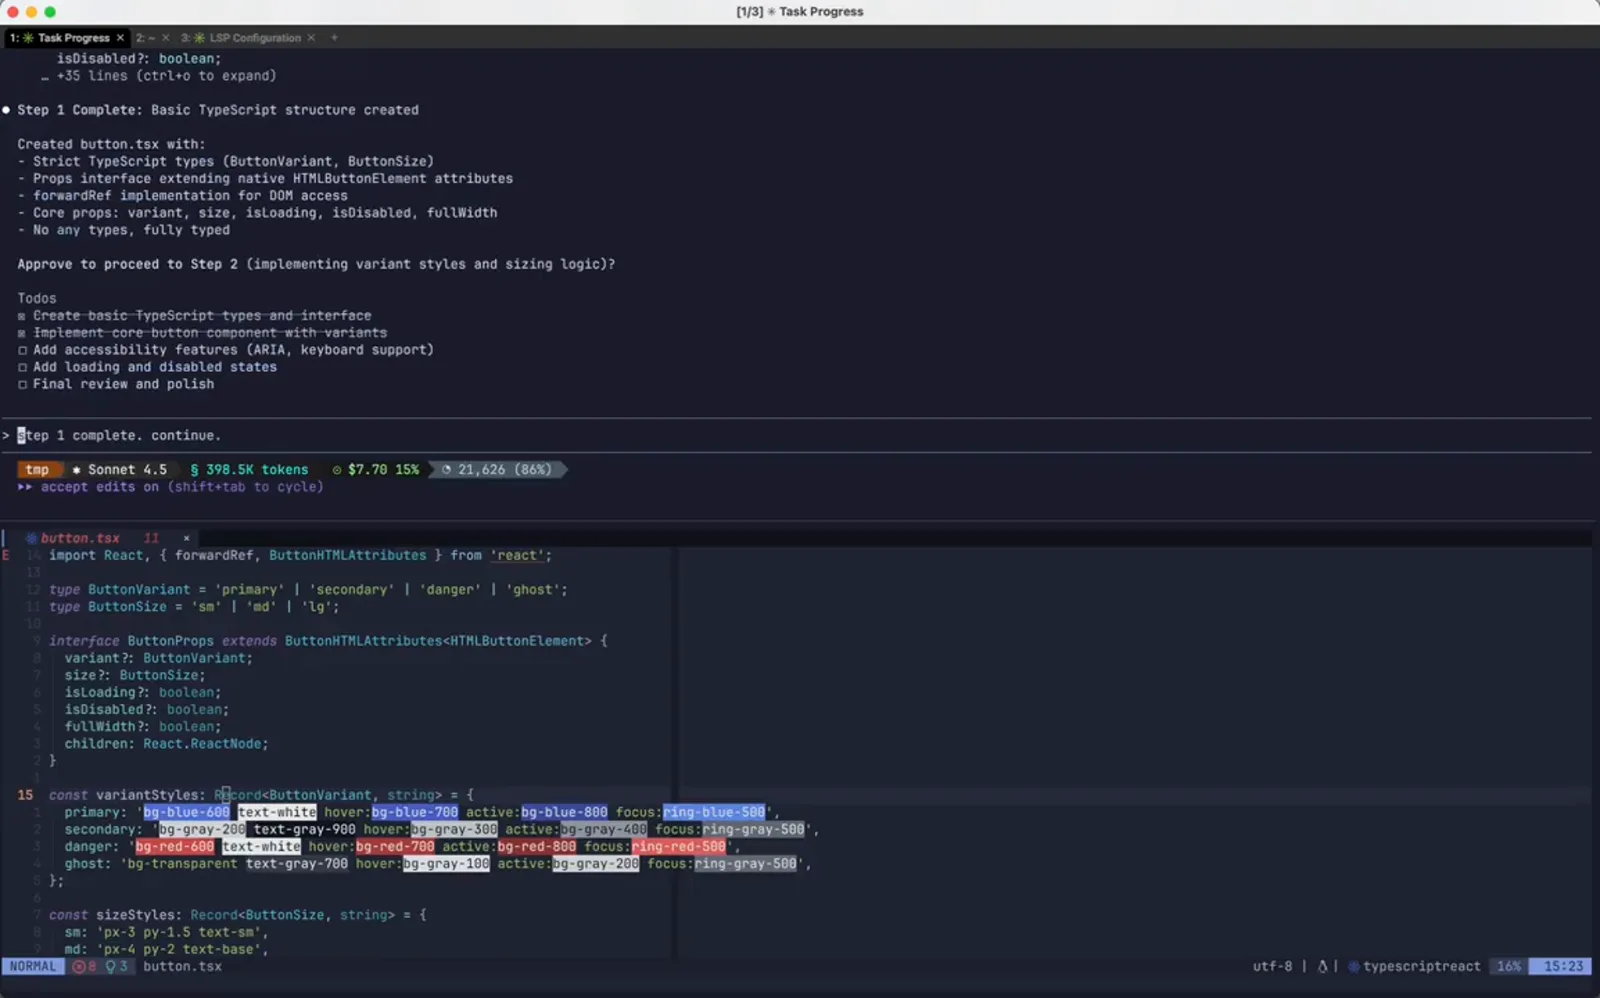Click the clock icon before 21,626

(x=447, y=470)
